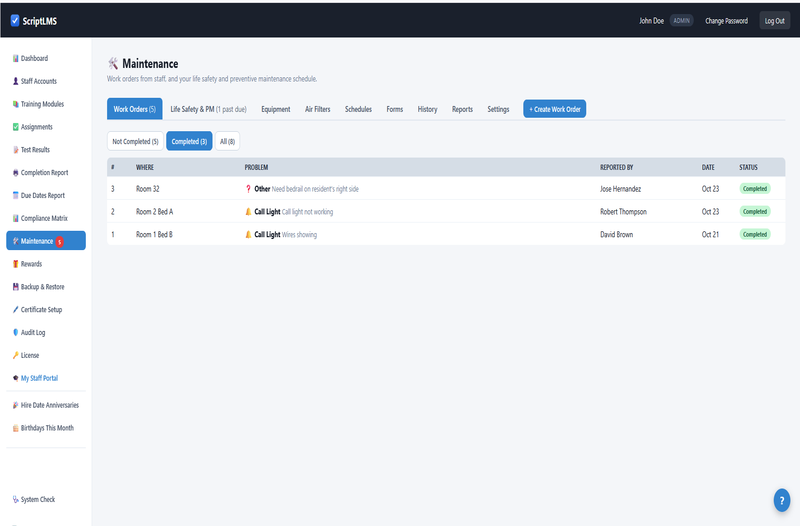800x526 pixels.
Task: Click the 'Jose Hernandez' reporter cell
Action: coord(620,189)
